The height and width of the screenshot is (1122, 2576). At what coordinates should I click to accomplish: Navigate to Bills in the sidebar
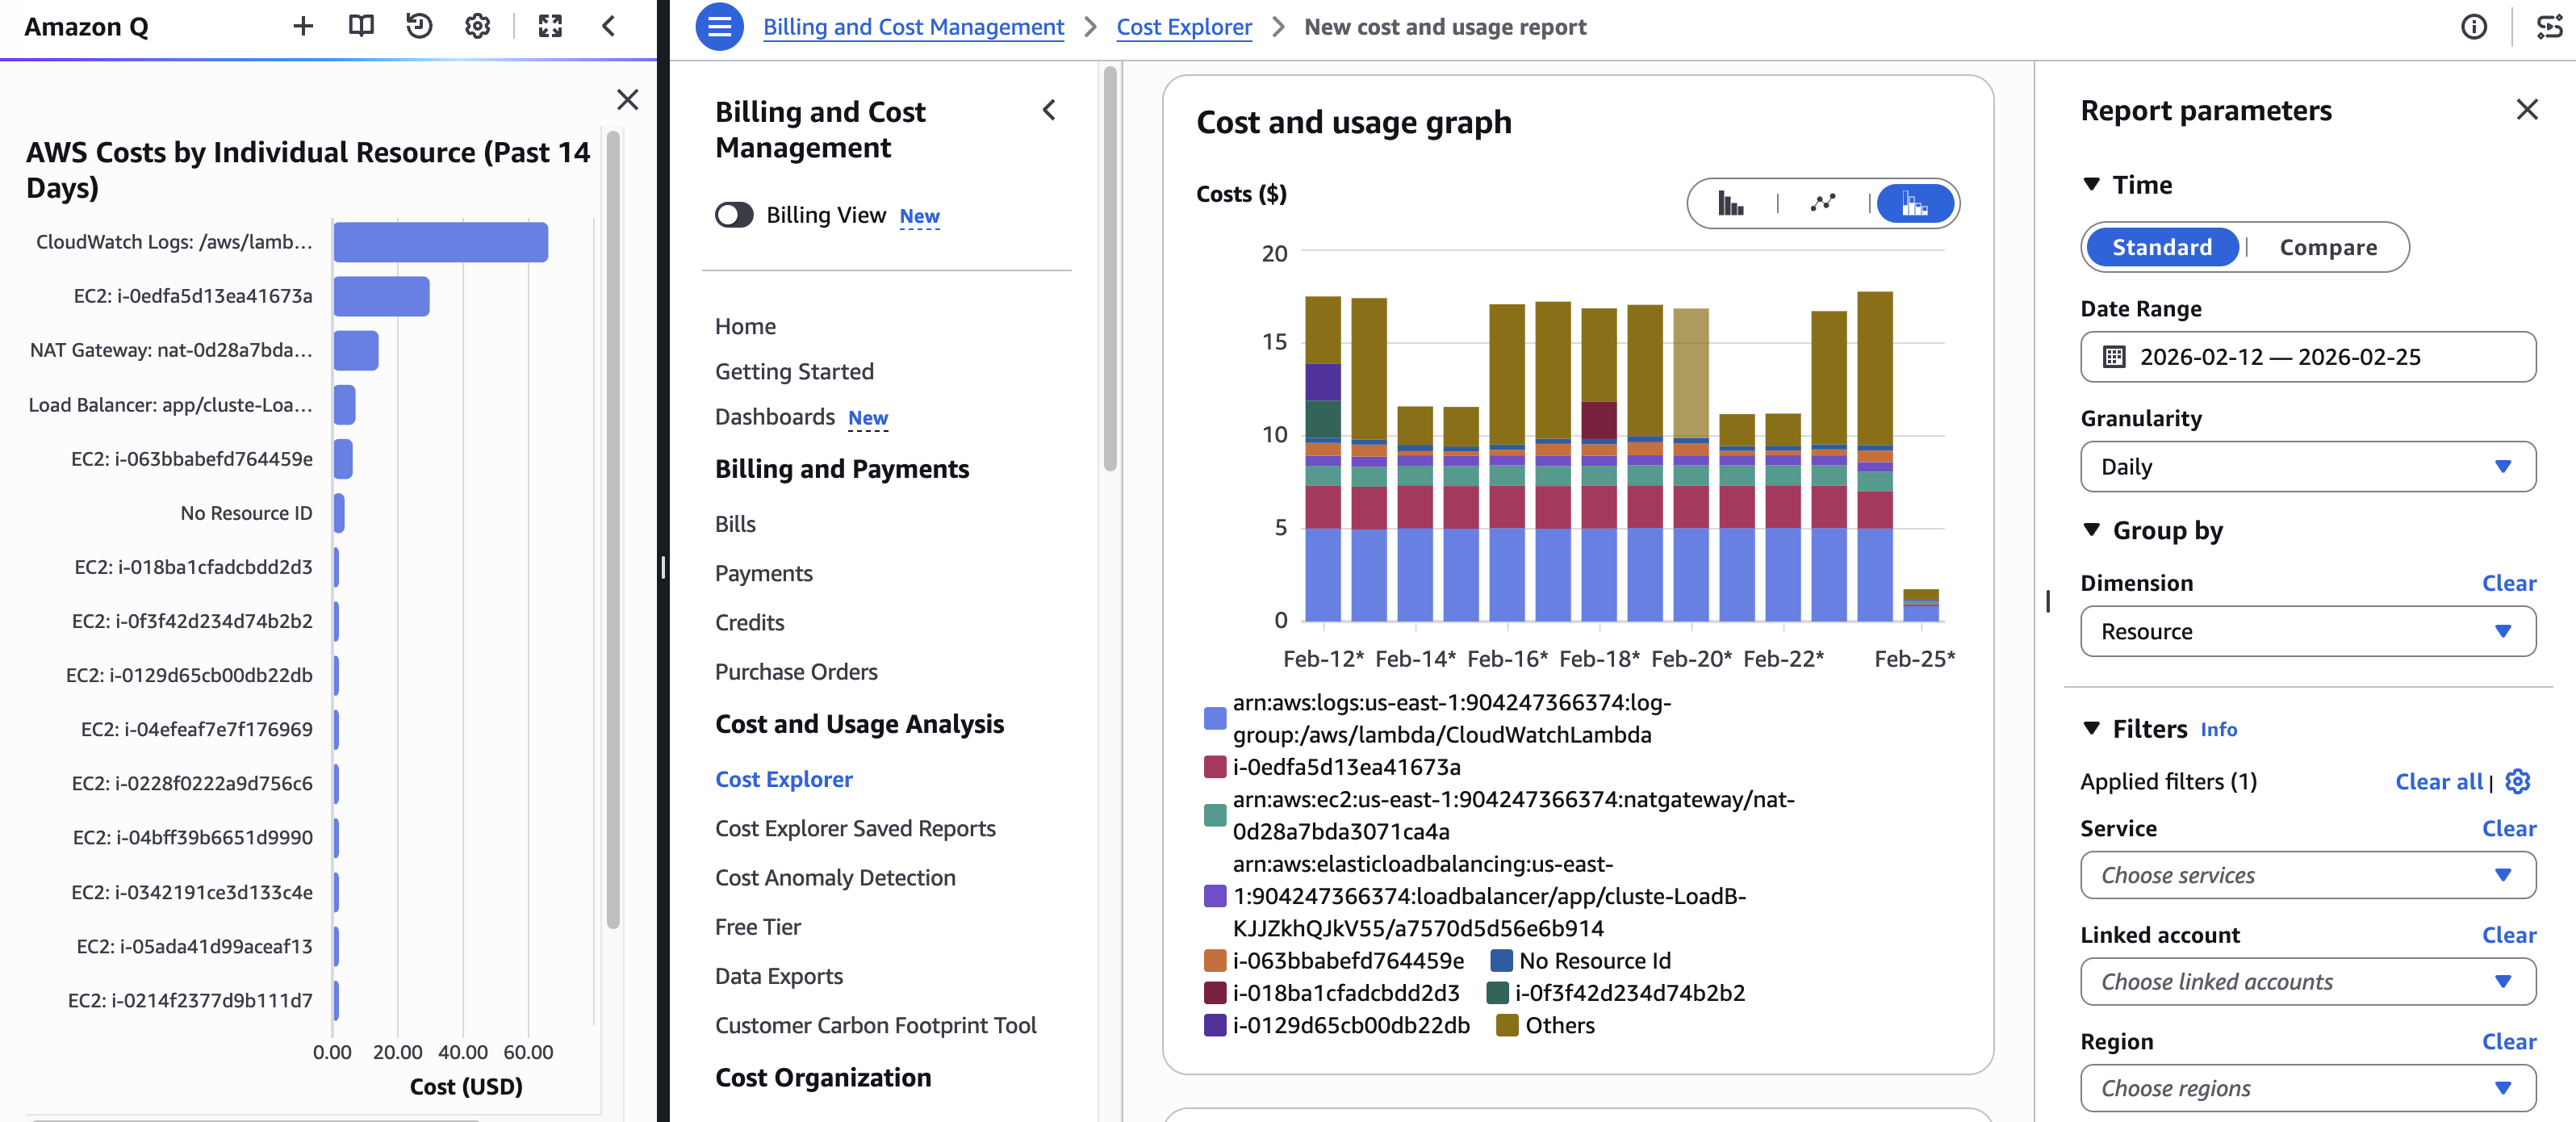(x=735, y=523)
